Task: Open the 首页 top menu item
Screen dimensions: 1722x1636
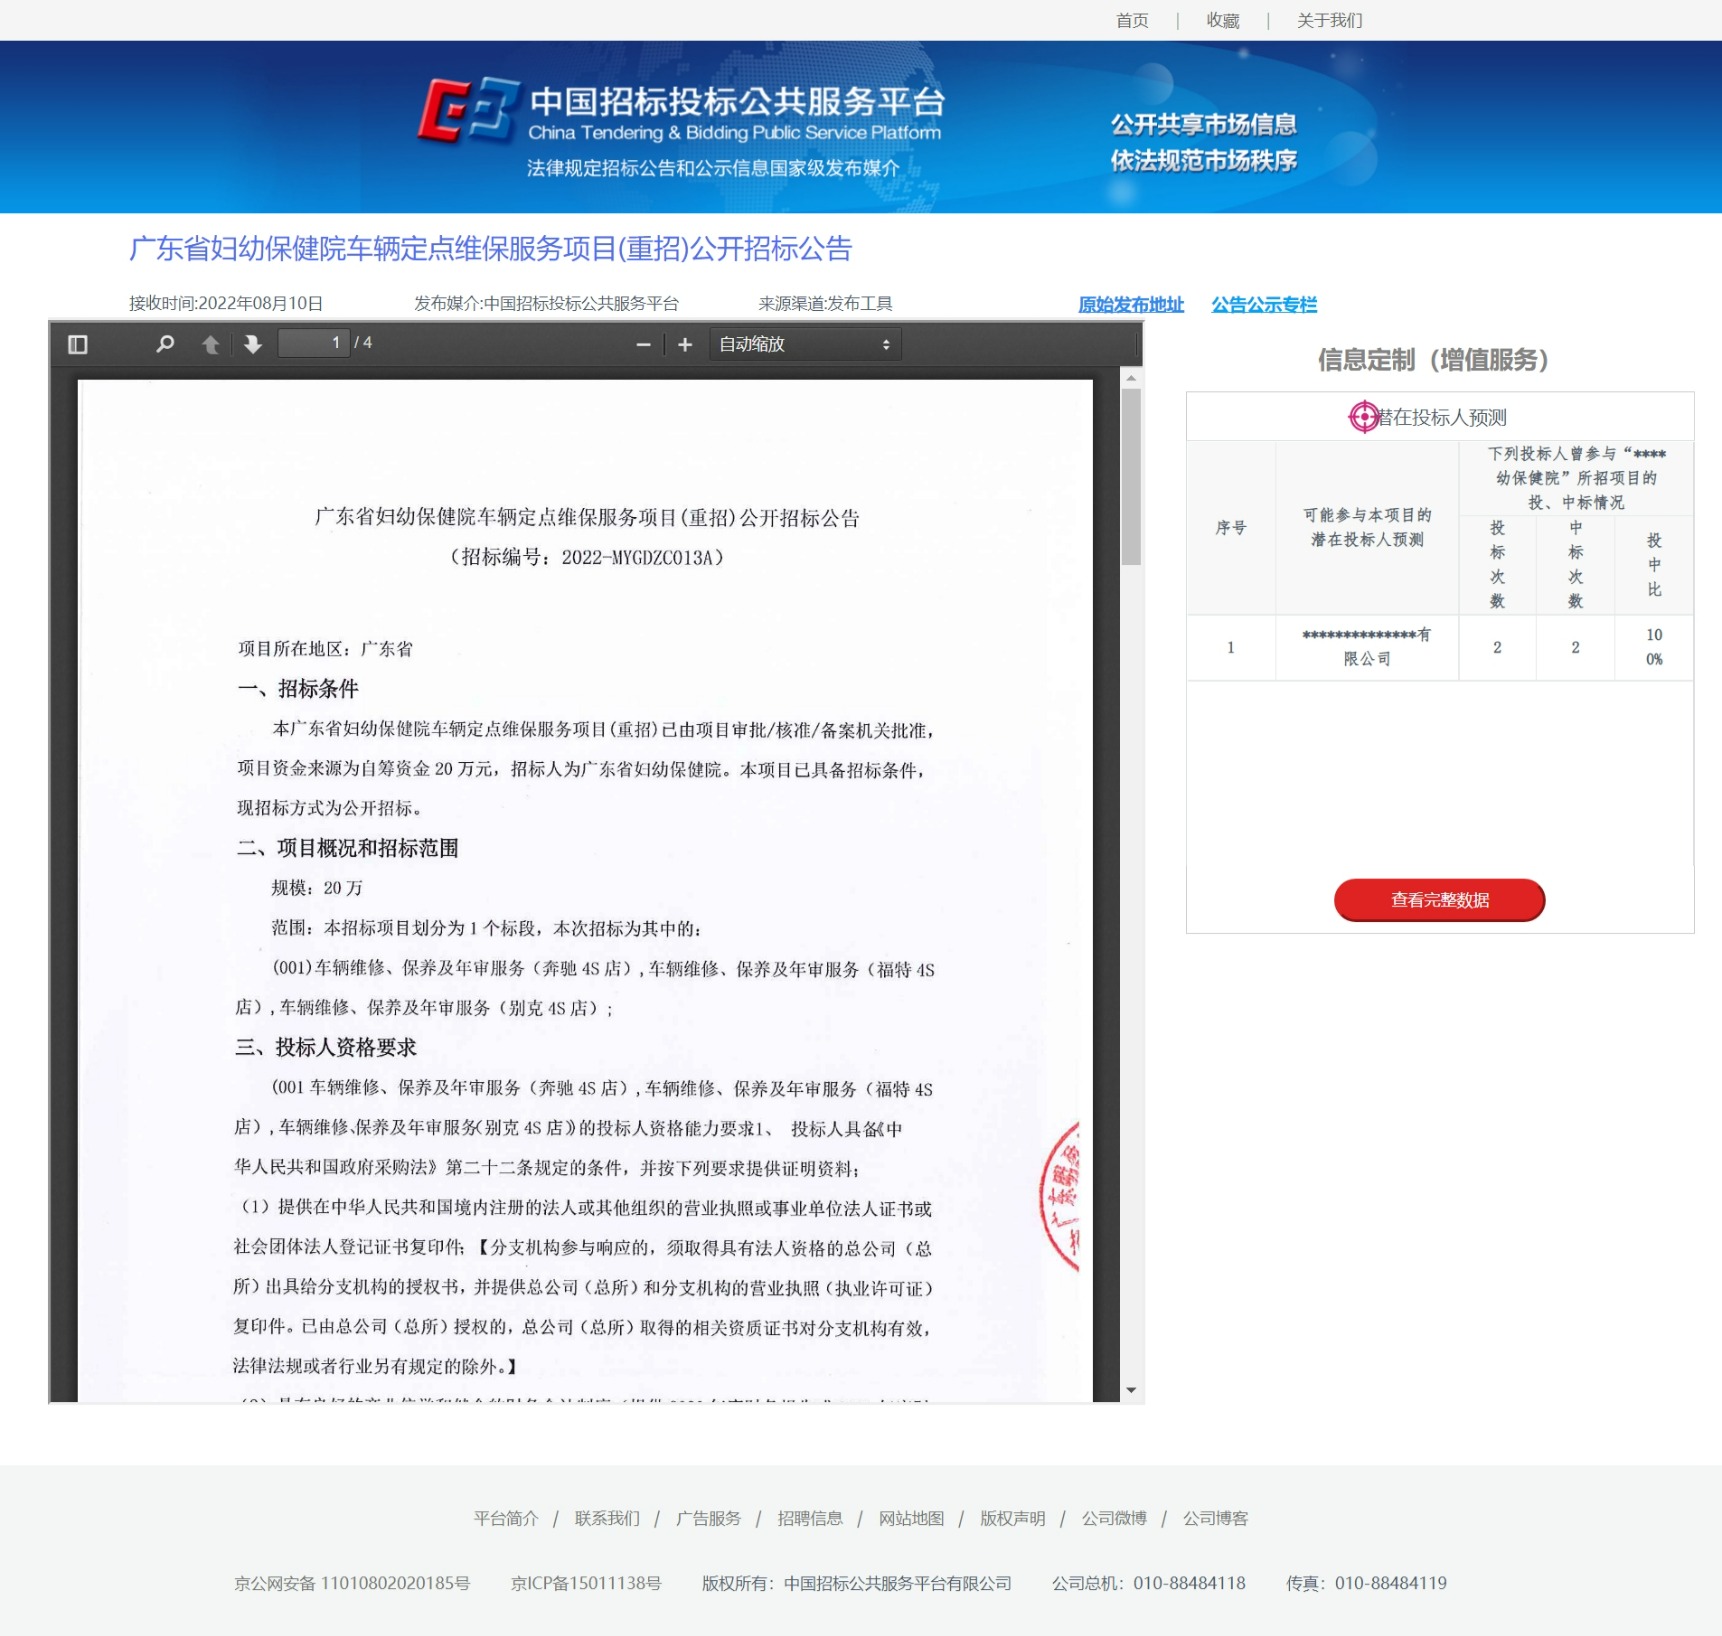Action: (x=1132, y=20)
